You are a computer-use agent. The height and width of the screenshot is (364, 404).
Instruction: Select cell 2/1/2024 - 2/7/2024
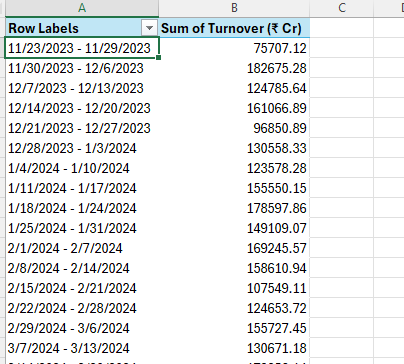point(82,248)
